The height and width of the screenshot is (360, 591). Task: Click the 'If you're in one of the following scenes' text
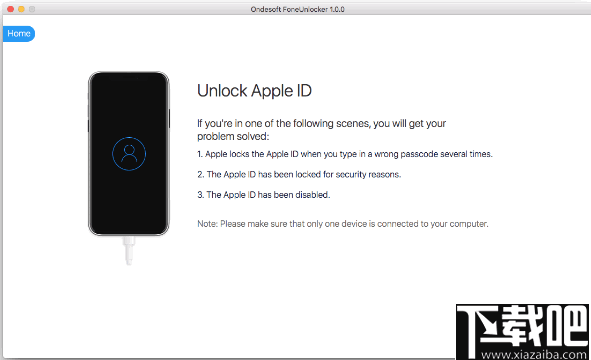(x=322, y=130)
